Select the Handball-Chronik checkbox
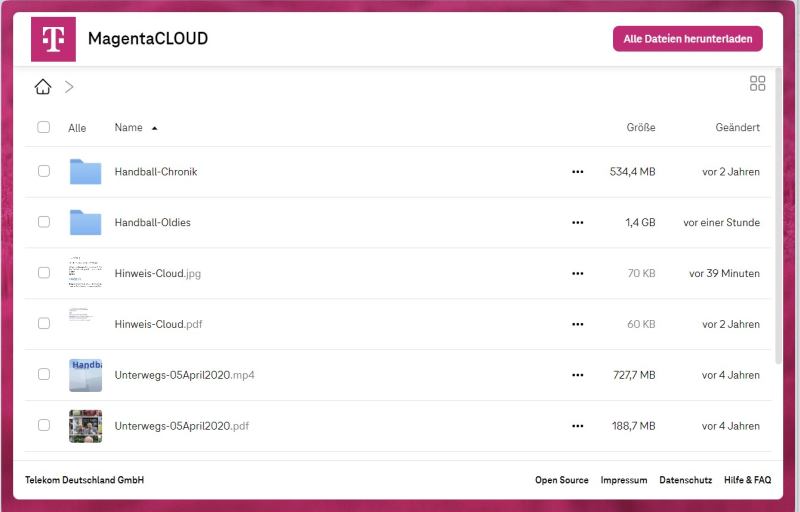The height and width of the screenshot is (512, 800). coord(44,171)
